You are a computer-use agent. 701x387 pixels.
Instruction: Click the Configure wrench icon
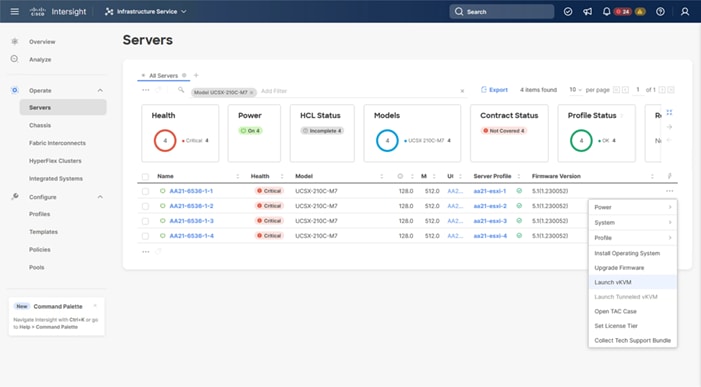point(15,197)
